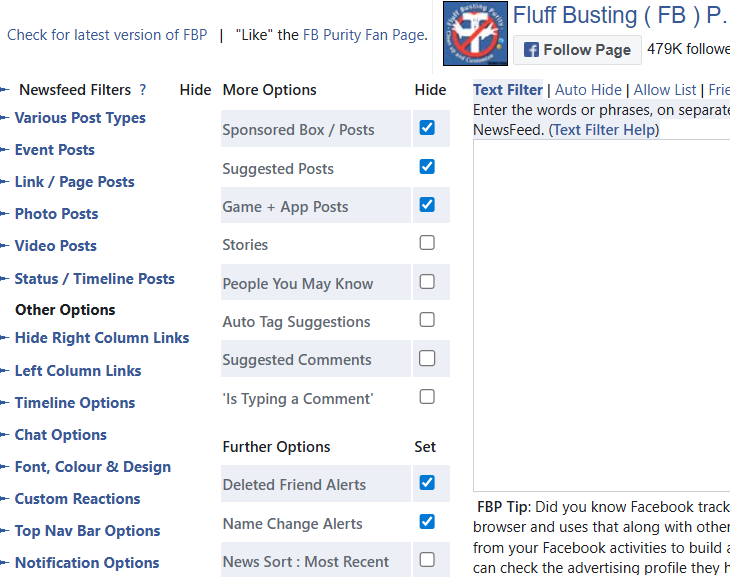The width and height of the screenshot is (730, 577).
Task: Switch to the Allow List tab
Action: point(664,89)
